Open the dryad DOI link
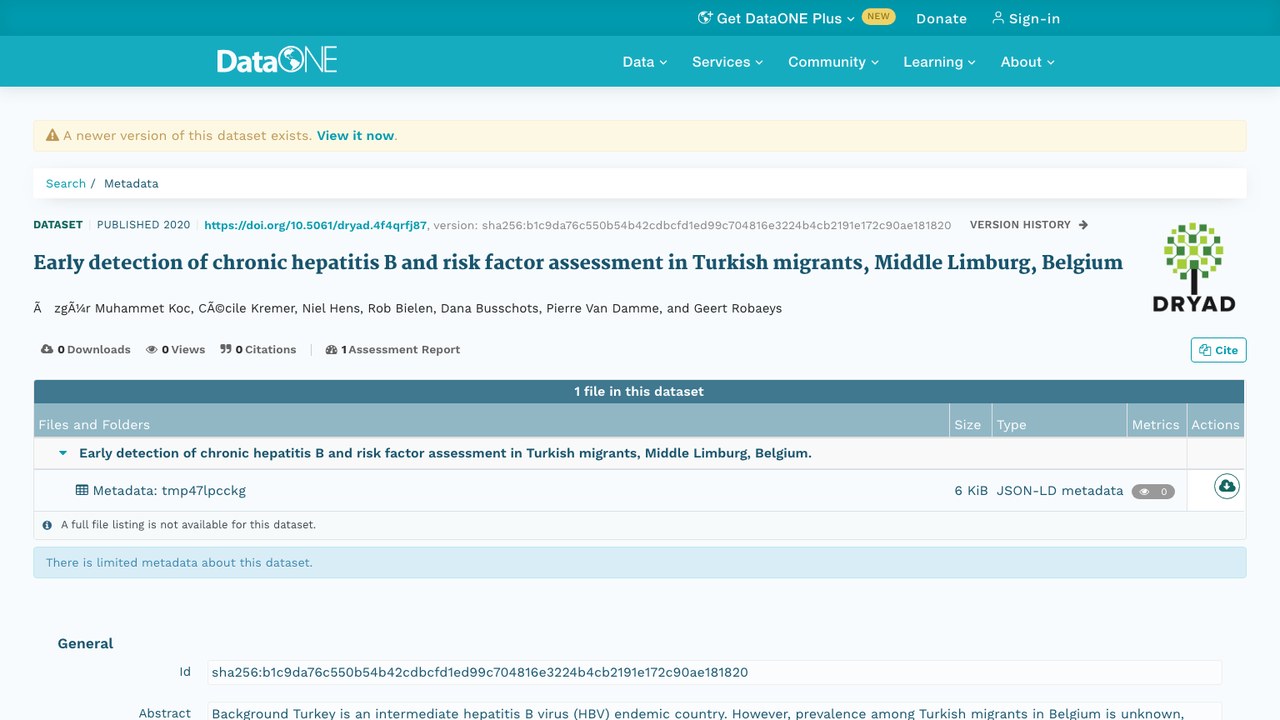Image resolution: width=1280 pixels, height=720 pixels. tap(315, 225)
